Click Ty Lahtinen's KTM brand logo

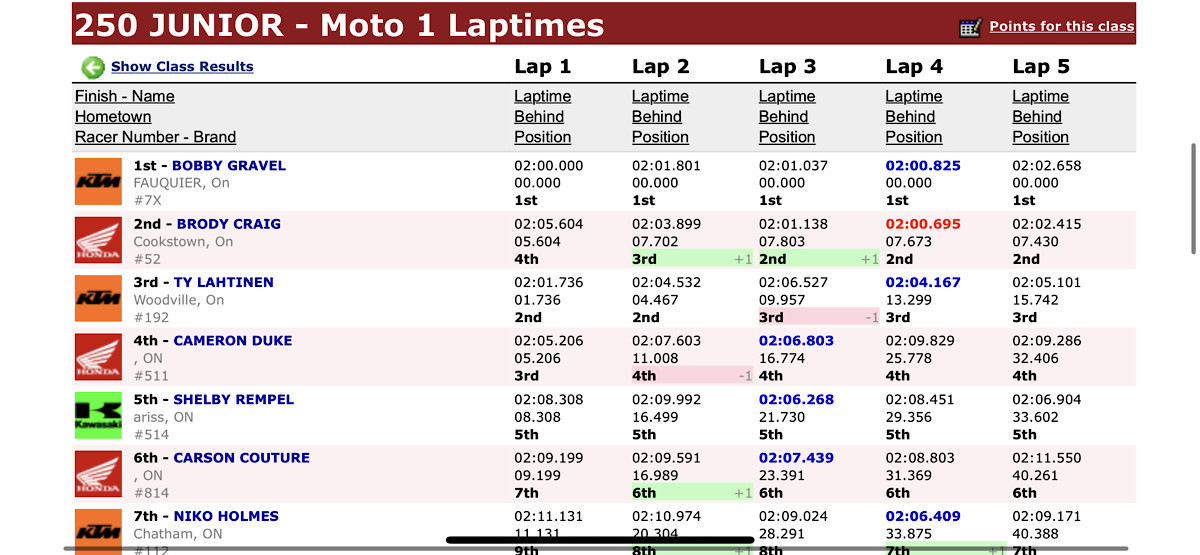pos(98,299)
